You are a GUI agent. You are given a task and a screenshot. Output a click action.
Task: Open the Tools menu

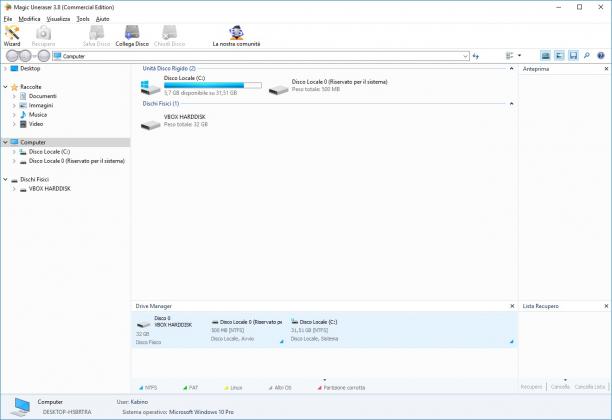click(x=83, y=19)
